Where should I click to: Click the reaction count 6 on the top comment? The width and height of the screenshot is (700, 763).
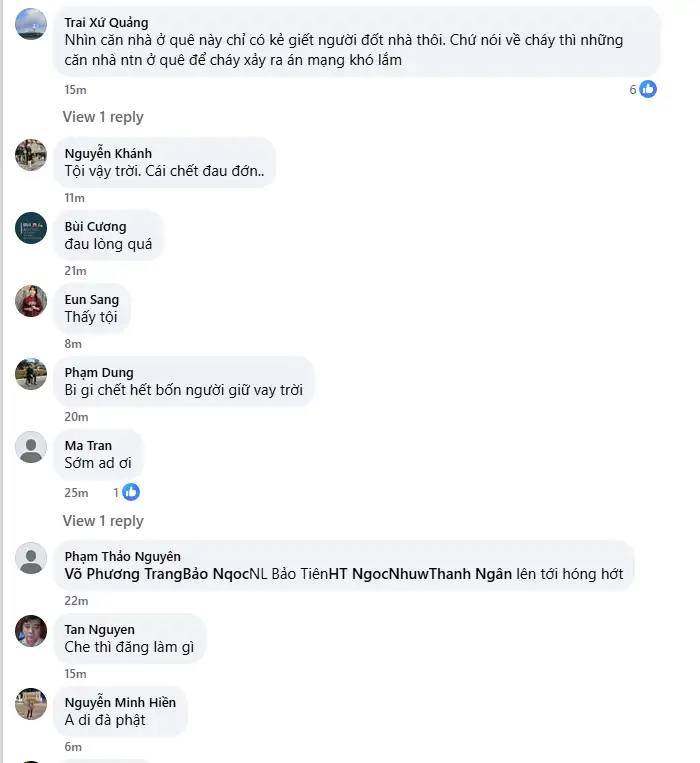[x=633, y=90]
